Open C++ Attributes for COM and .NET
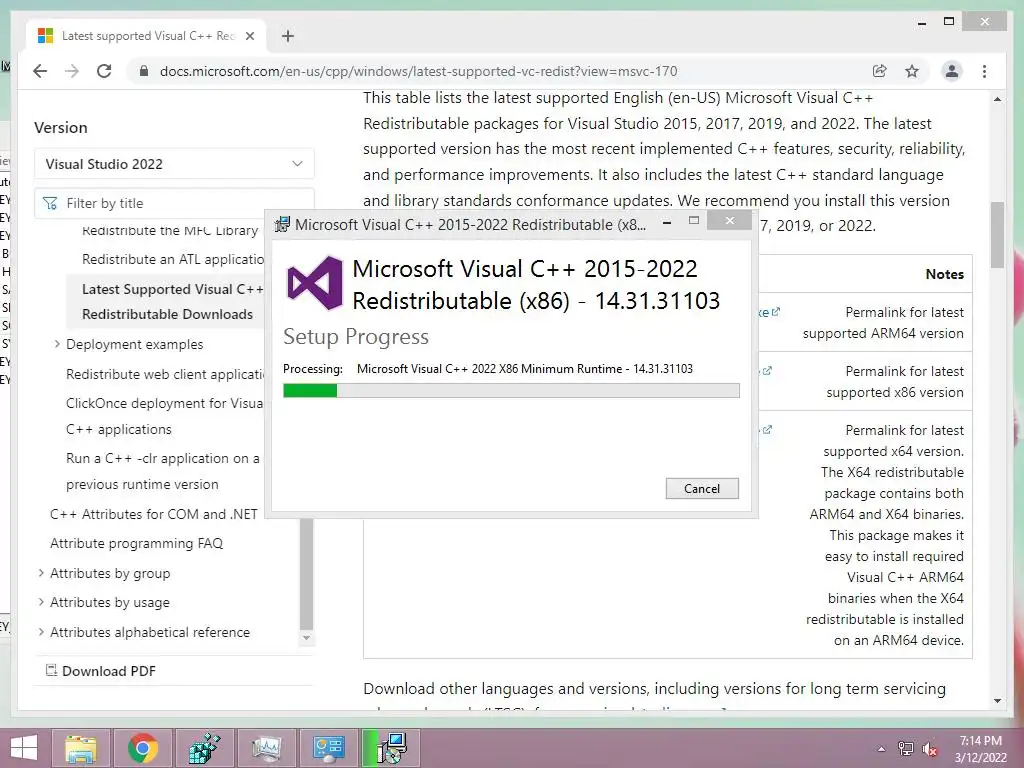Screen dimensions: 1024x768 coord(153,514)
